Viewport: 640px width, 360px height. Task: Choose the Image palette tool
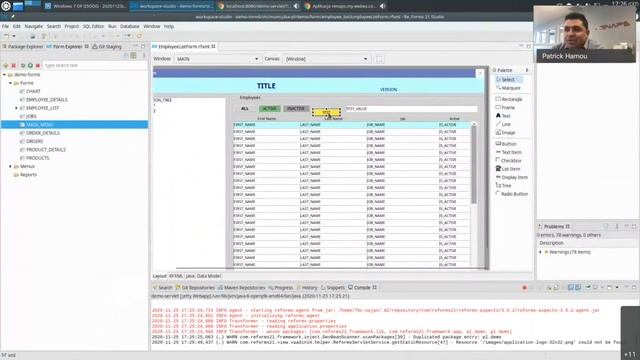[505, 133]
